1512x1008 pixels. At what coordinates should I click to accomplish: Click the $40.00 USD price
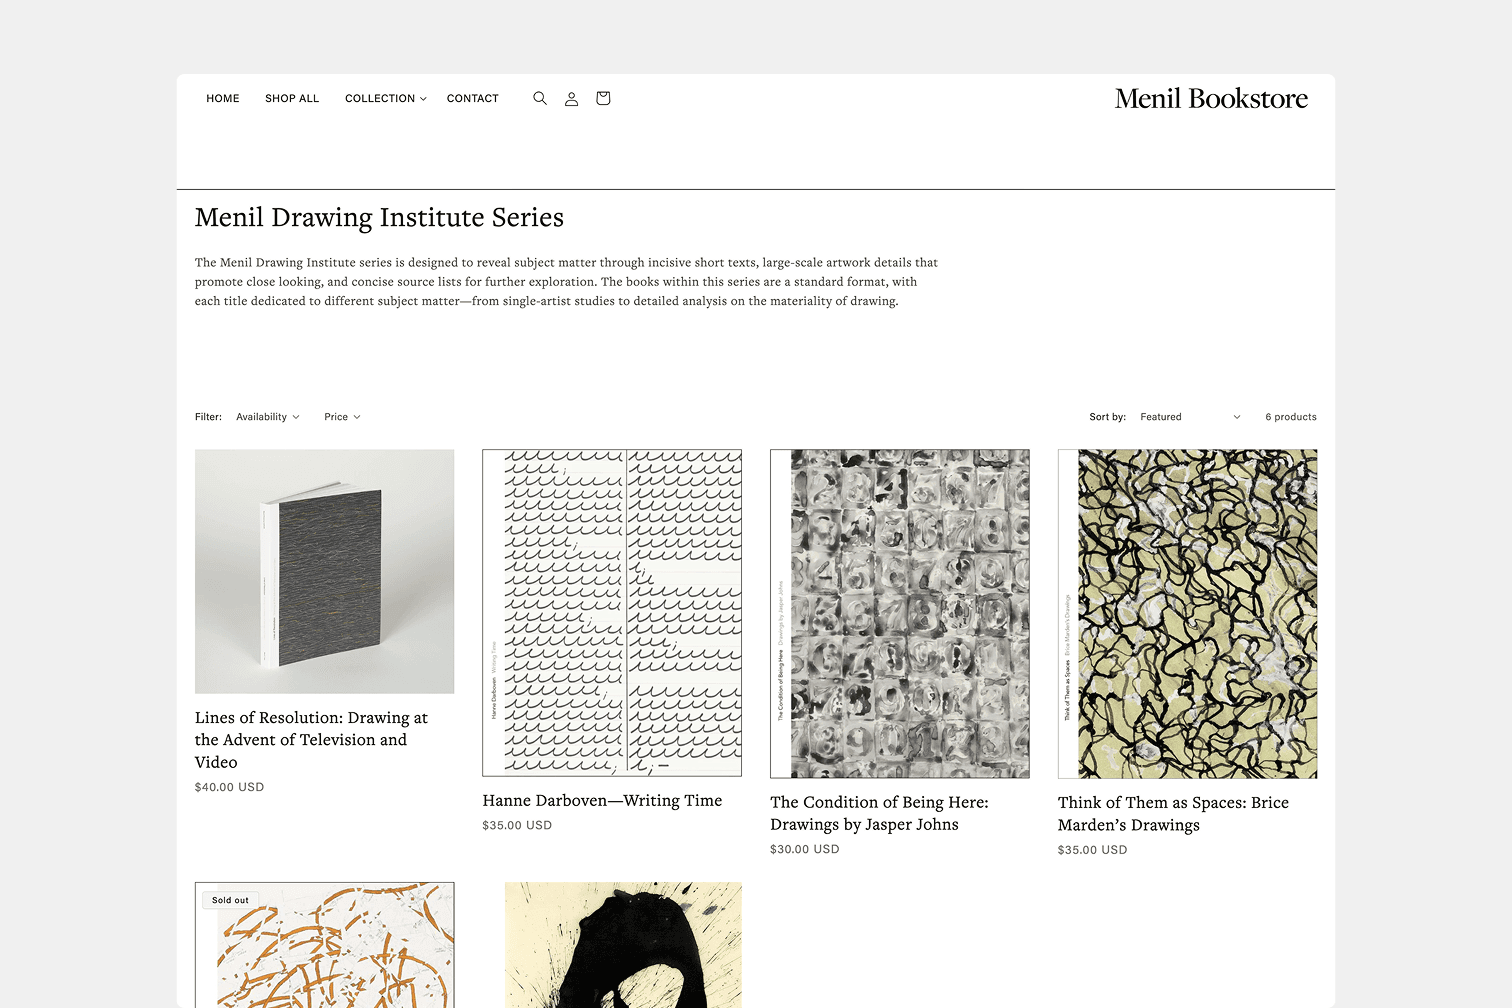pyautogui.click(x=230, y=787)
